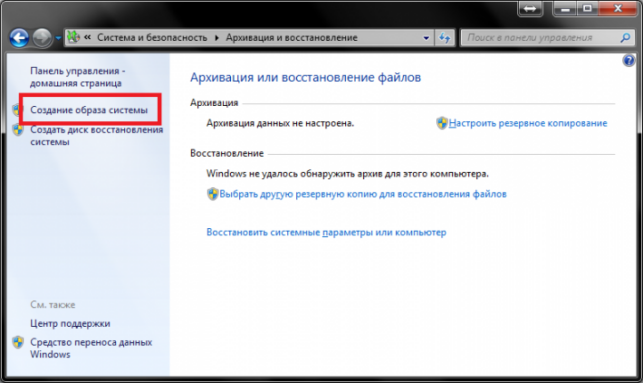Screen dimensions: 643x383
Task: Click 'Настроить резервное копирование' link
Action: click(x=528, y=123)
